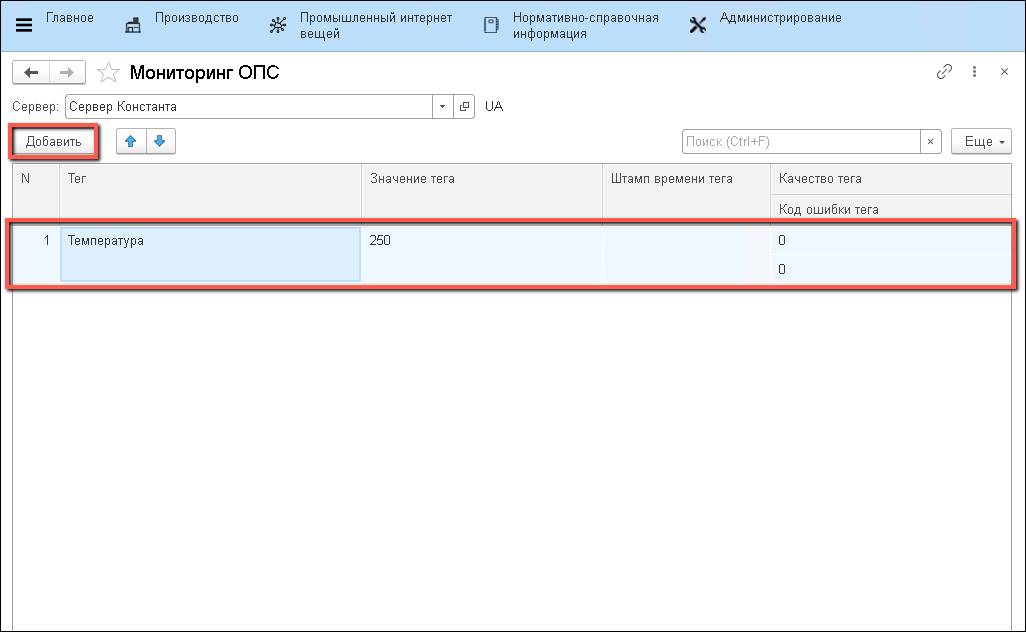Add page to favorites with star icon
The width and height of the screenshot is (1026, 632).
pos(108,73)
